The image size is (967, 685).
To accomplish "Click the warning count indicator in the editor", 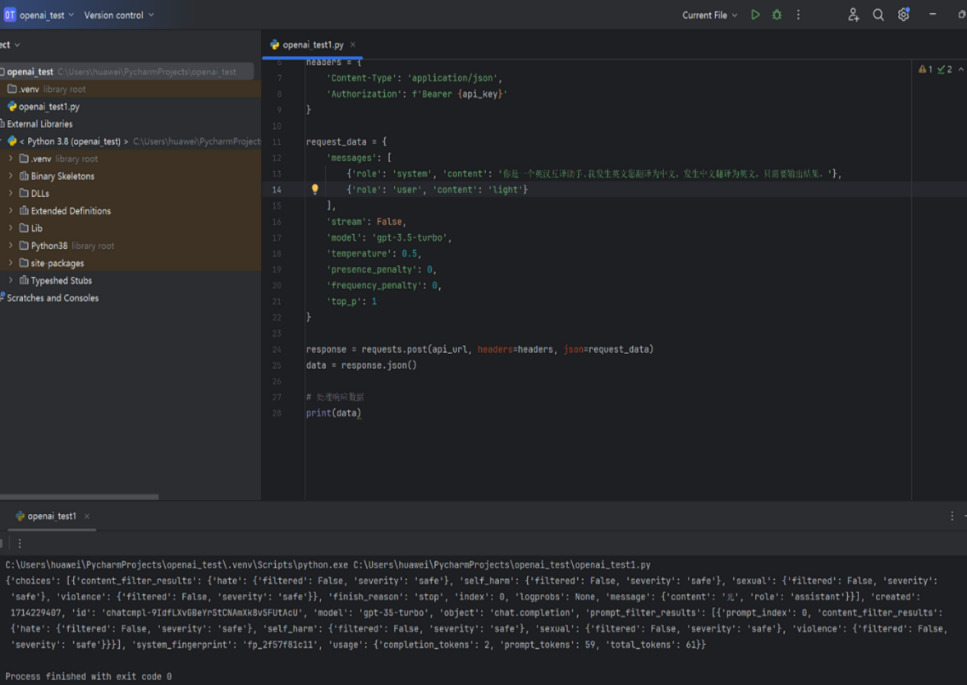I will pyautogui.click(x=925, y=69).
